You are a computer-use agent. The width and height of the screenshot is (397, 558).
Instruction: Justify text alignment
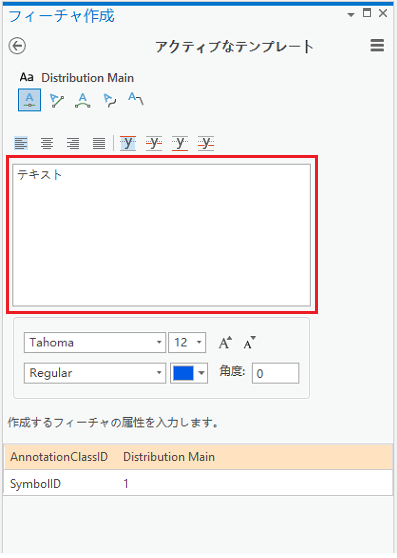(x=99, y=143)
